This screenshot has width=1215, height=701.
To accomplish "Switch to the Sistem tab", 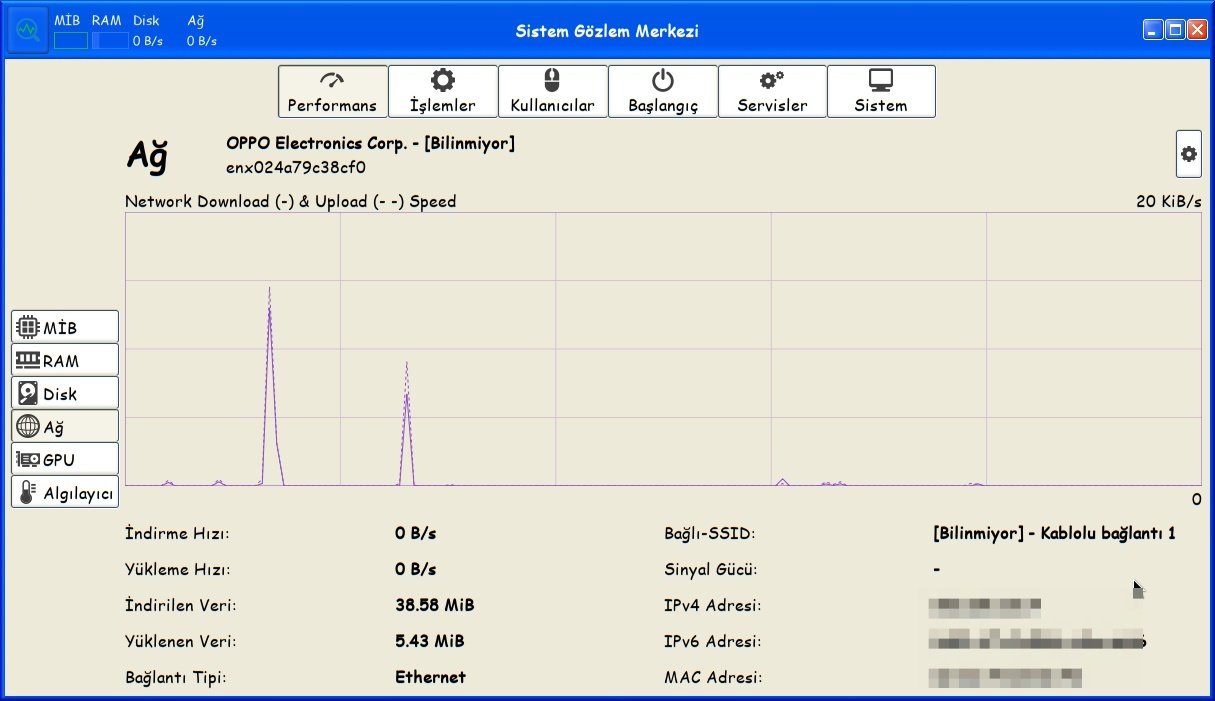I will point(881,92).
